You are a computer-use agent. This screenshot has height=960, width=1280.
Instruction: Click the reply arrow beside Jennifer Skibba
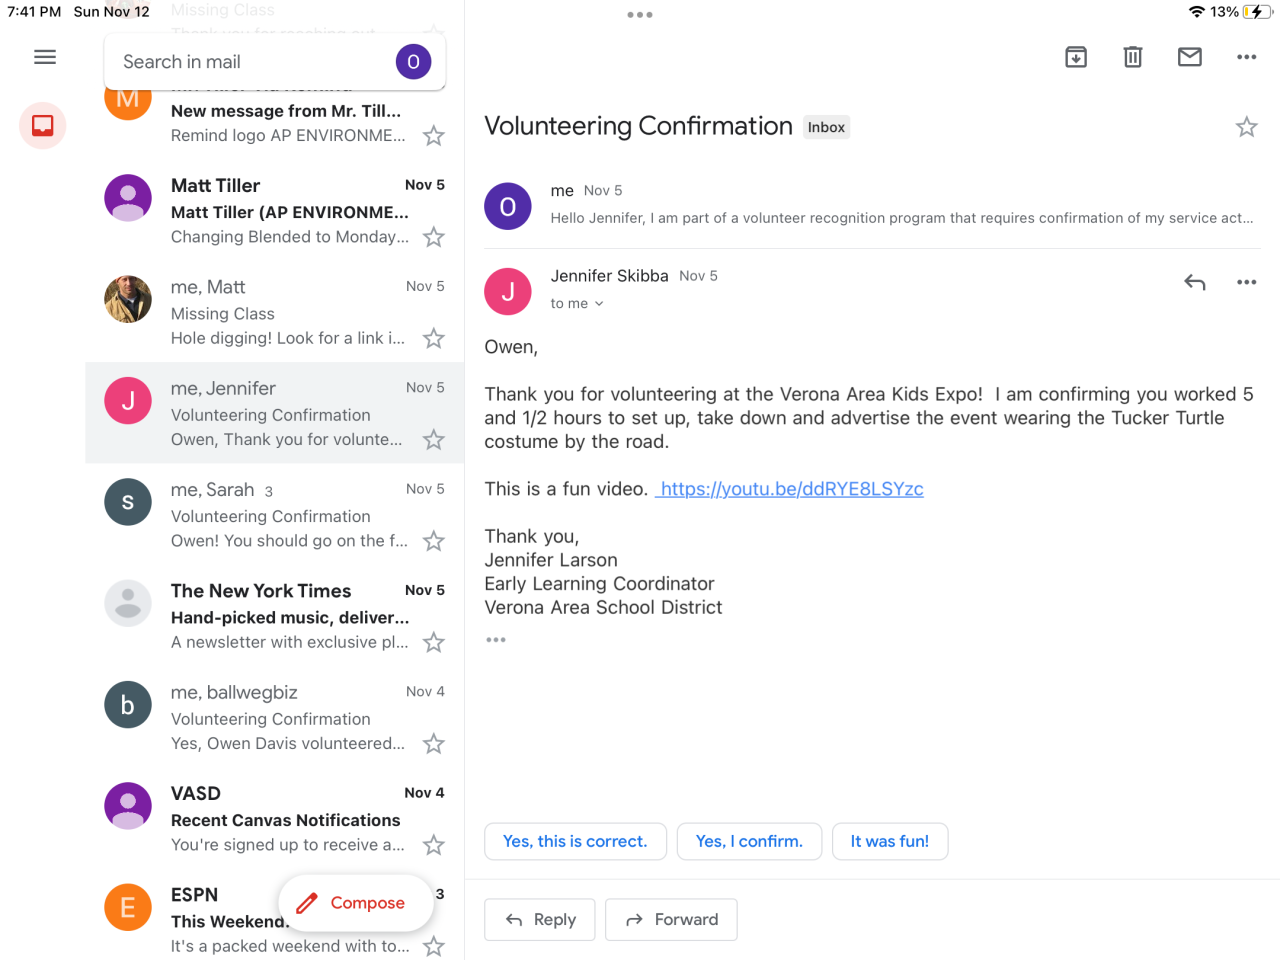(x=1194, y=282)
